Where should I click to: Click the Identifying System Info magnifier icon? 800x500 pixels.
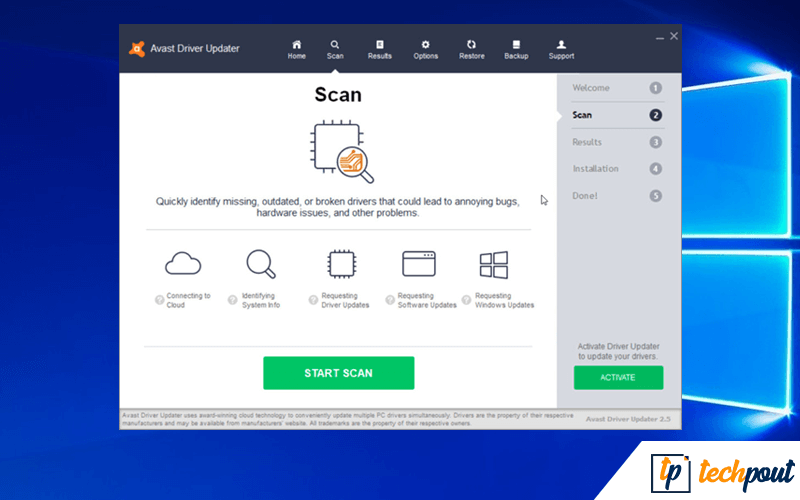[260, 264]
